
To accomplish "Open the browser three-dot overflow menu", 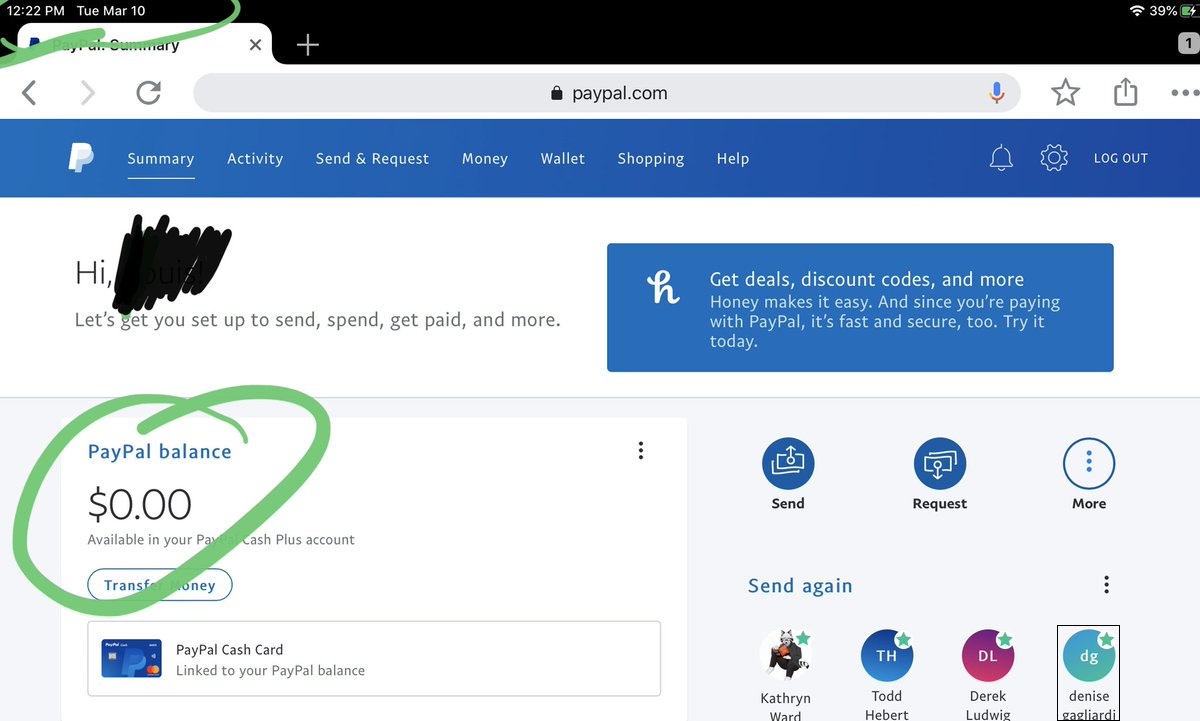I will (1185, 93).
